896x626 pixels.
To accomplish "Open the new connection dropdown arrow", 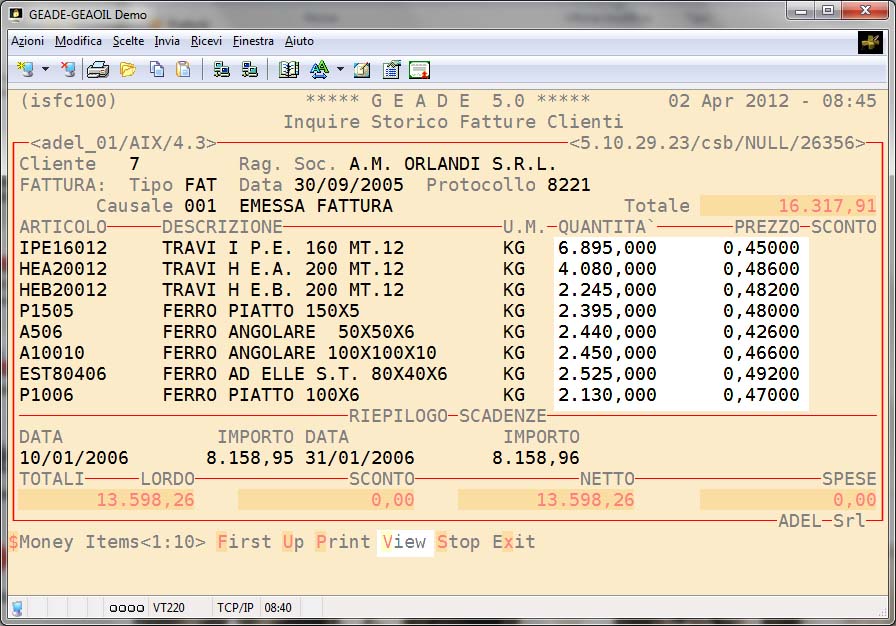I will tap(45, 70).
